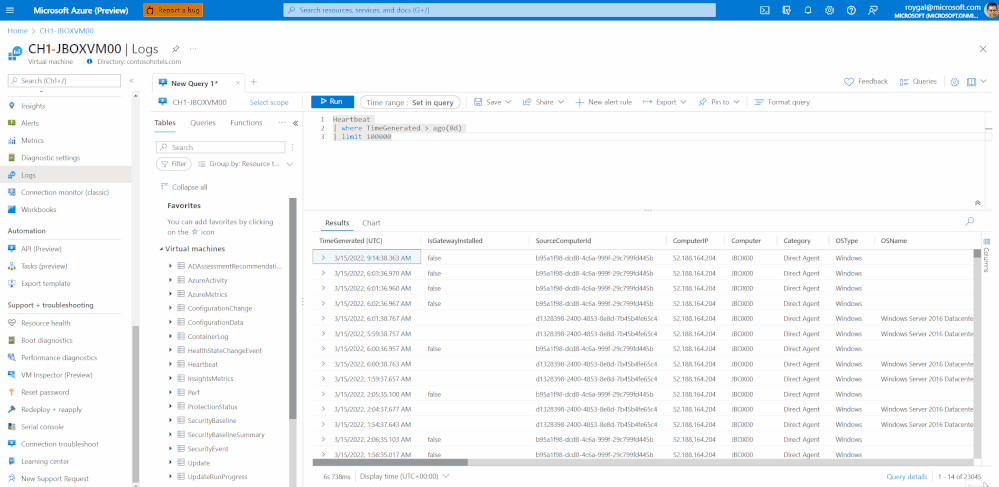The width and height of the screenshot is (999, 487).
Task: Open portal settings gear in header
Action: (x=830, y=10)
